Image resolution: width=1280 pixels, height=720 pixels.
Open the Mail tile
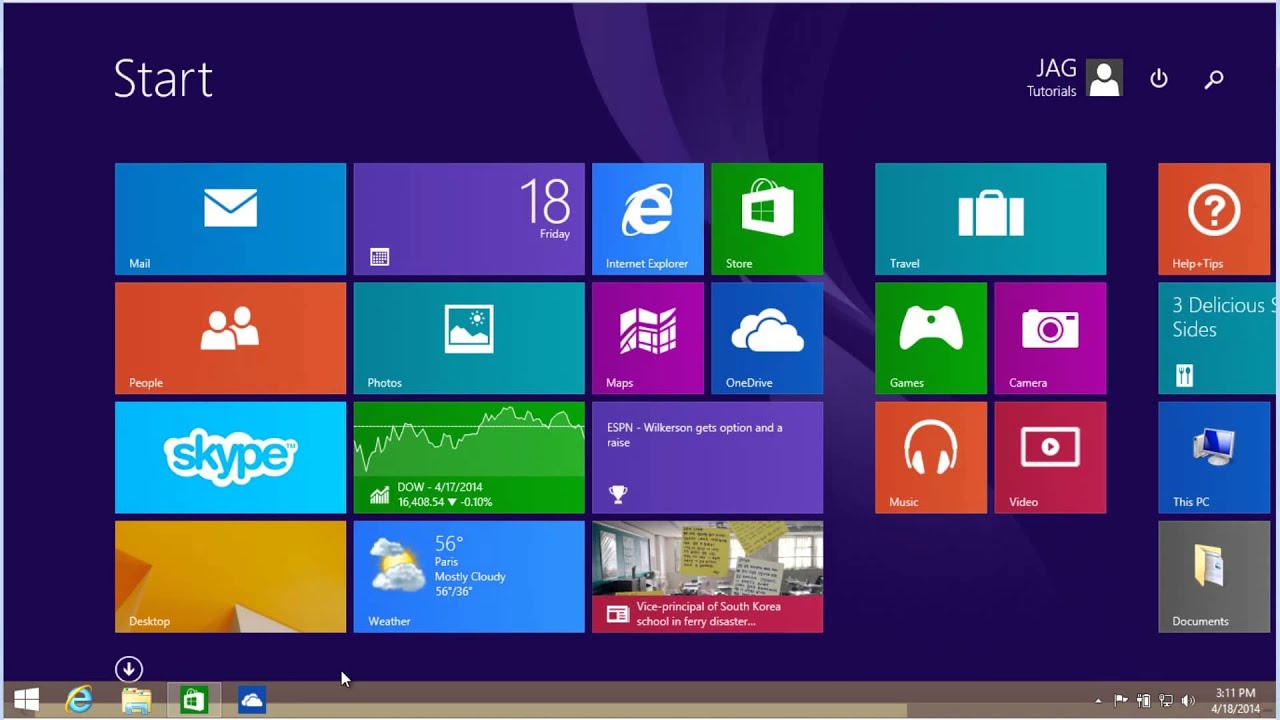coord(230,219)
